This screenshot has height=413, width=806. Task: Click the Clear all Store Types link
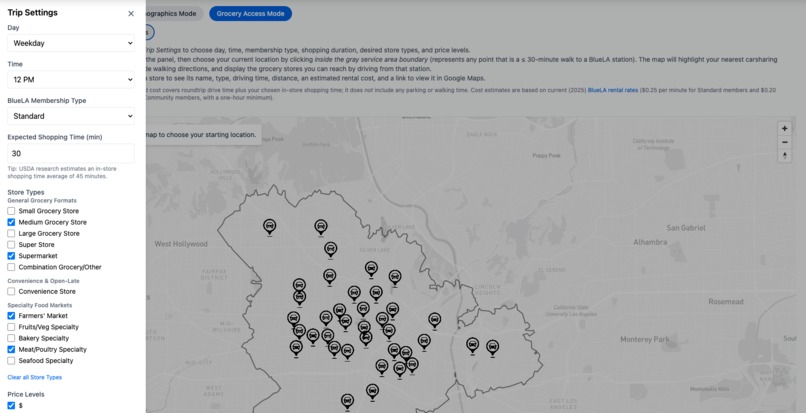[x=34, y=377]
